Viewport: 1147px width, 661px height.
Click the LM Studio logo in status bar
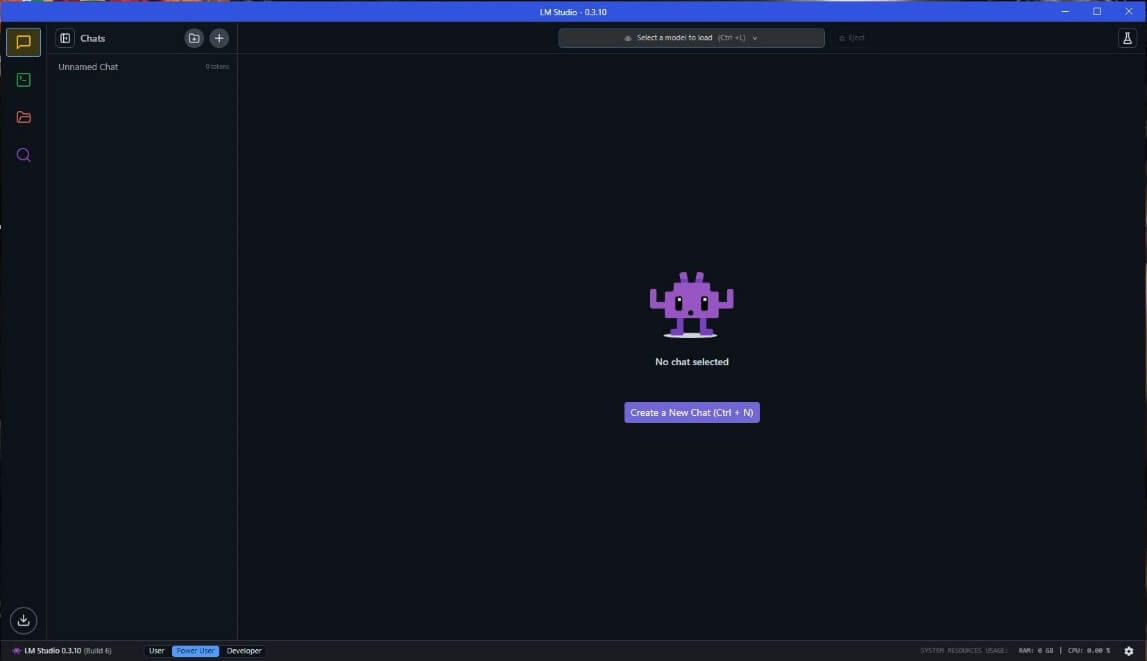point(16,651)
